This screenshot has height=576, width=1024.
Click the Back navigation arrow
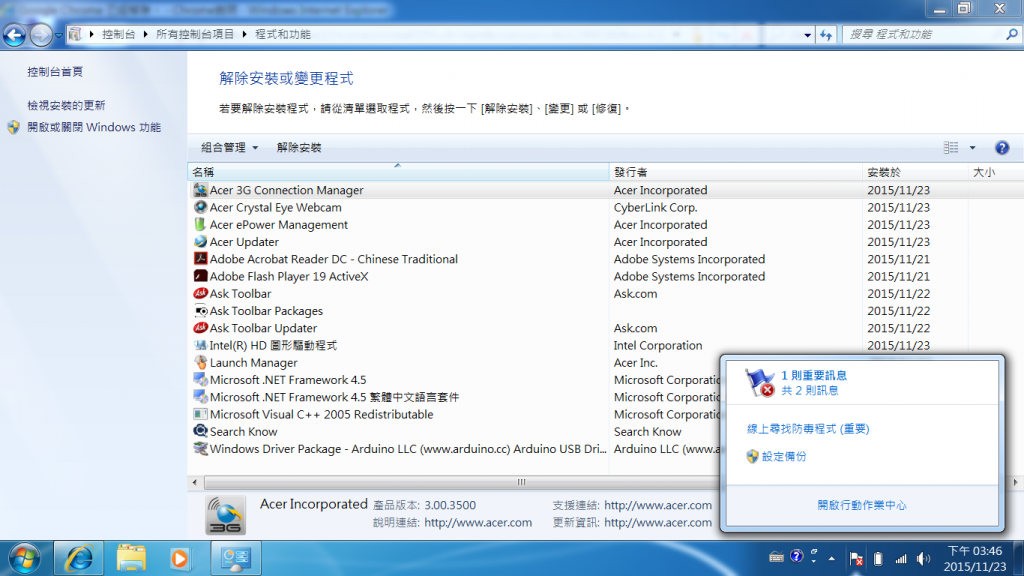pos(14,35)
